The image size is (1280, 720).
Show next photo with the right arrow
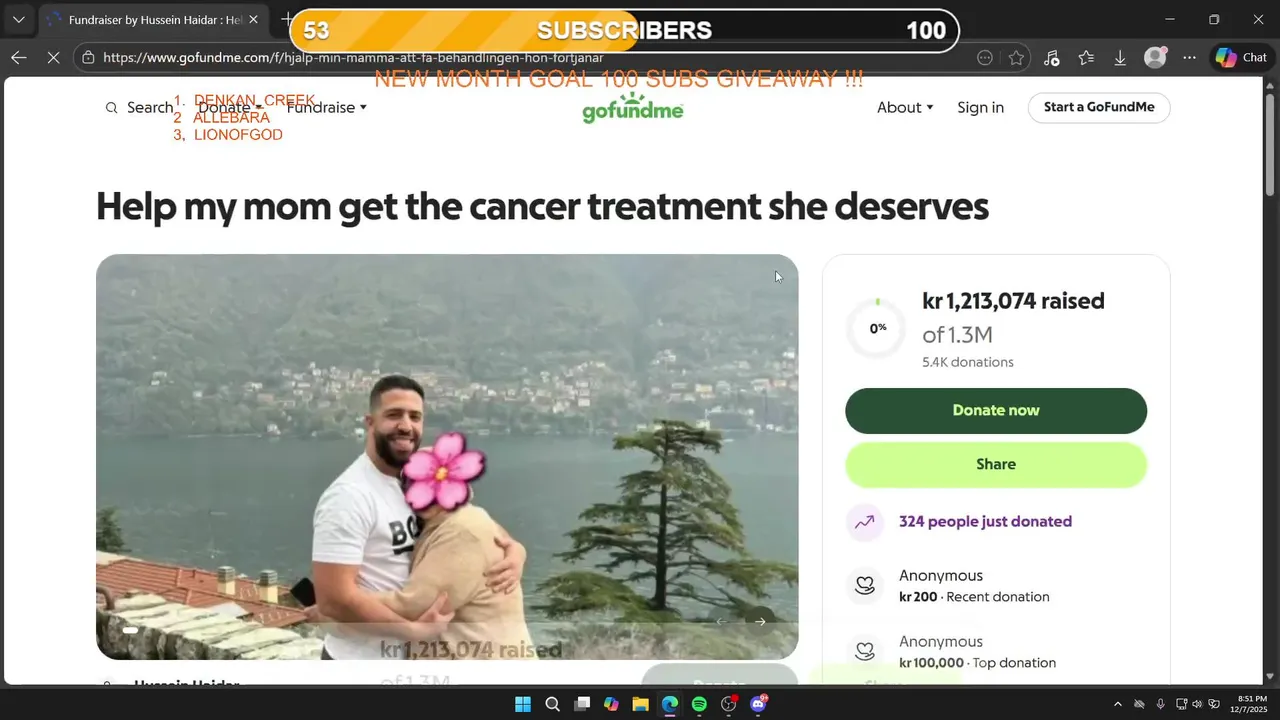click(760, 622)
